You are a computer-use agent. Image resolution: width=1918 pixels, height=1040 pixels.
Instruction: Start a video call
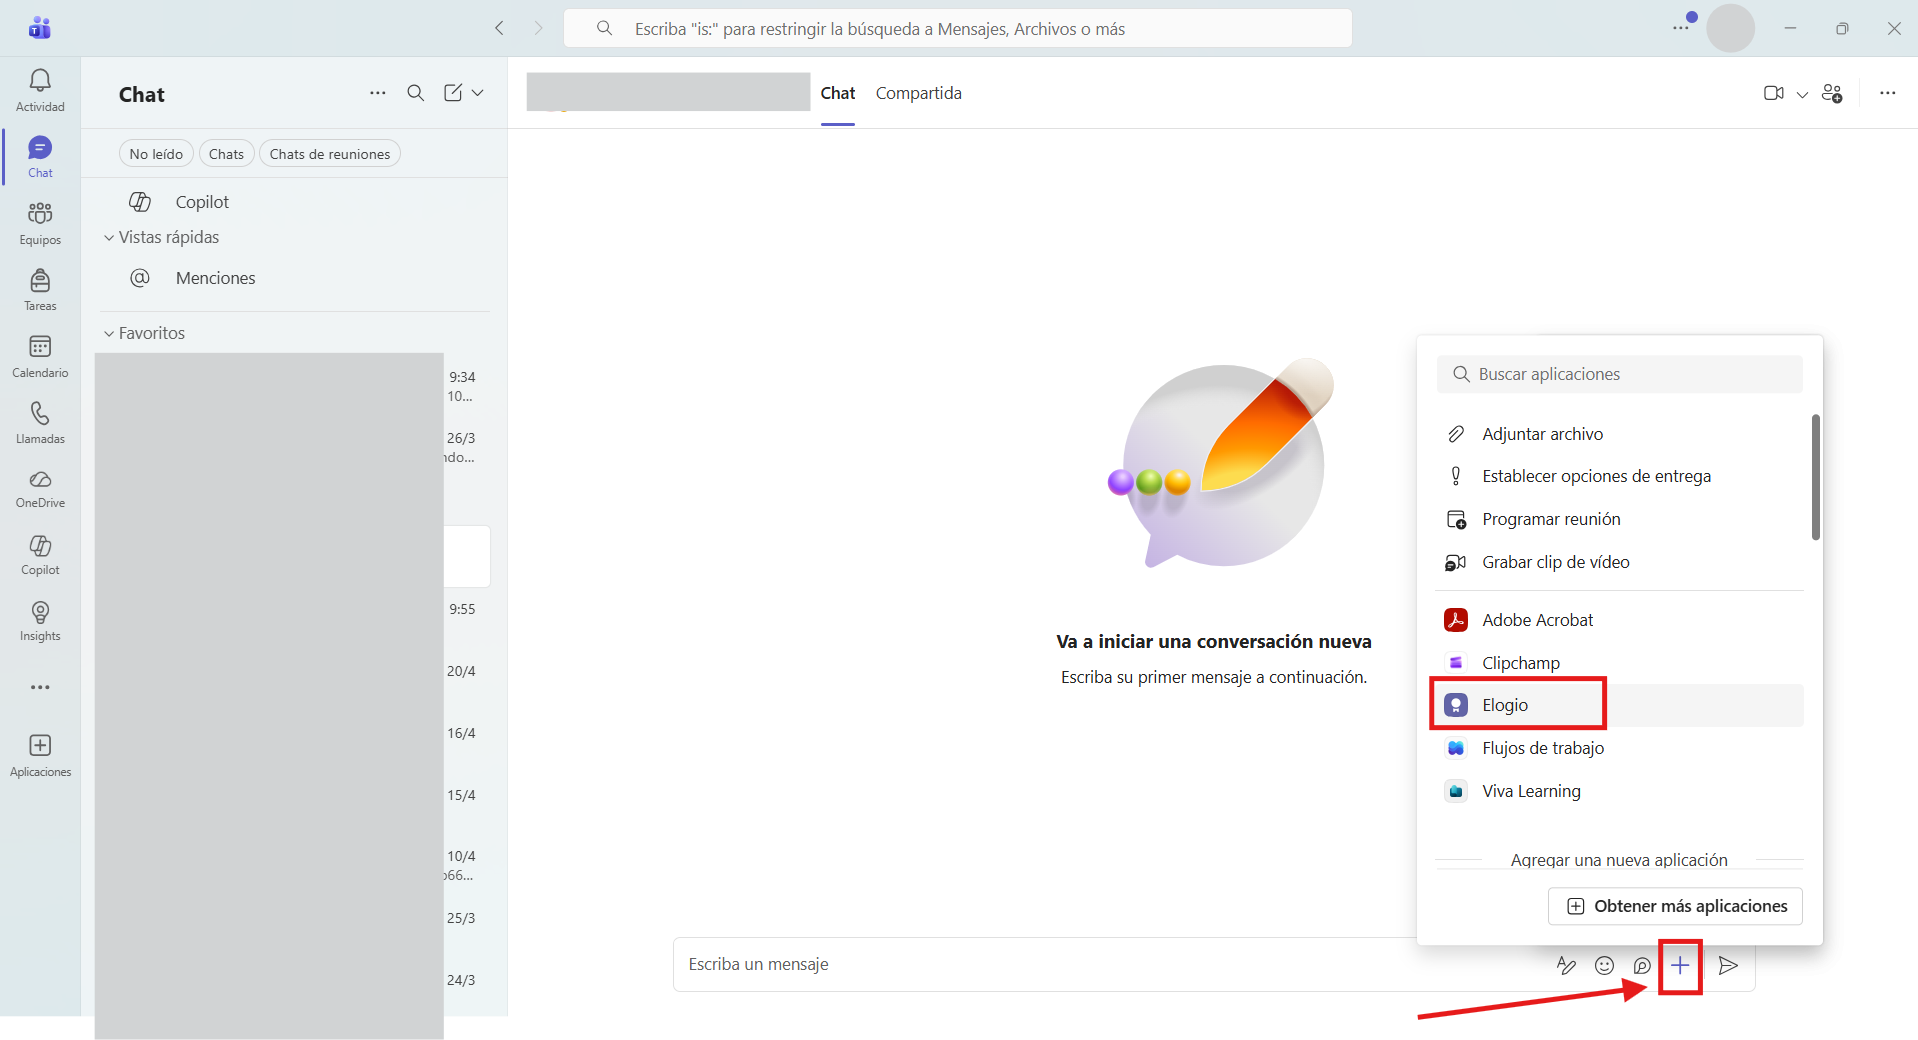pos(1774,93)
